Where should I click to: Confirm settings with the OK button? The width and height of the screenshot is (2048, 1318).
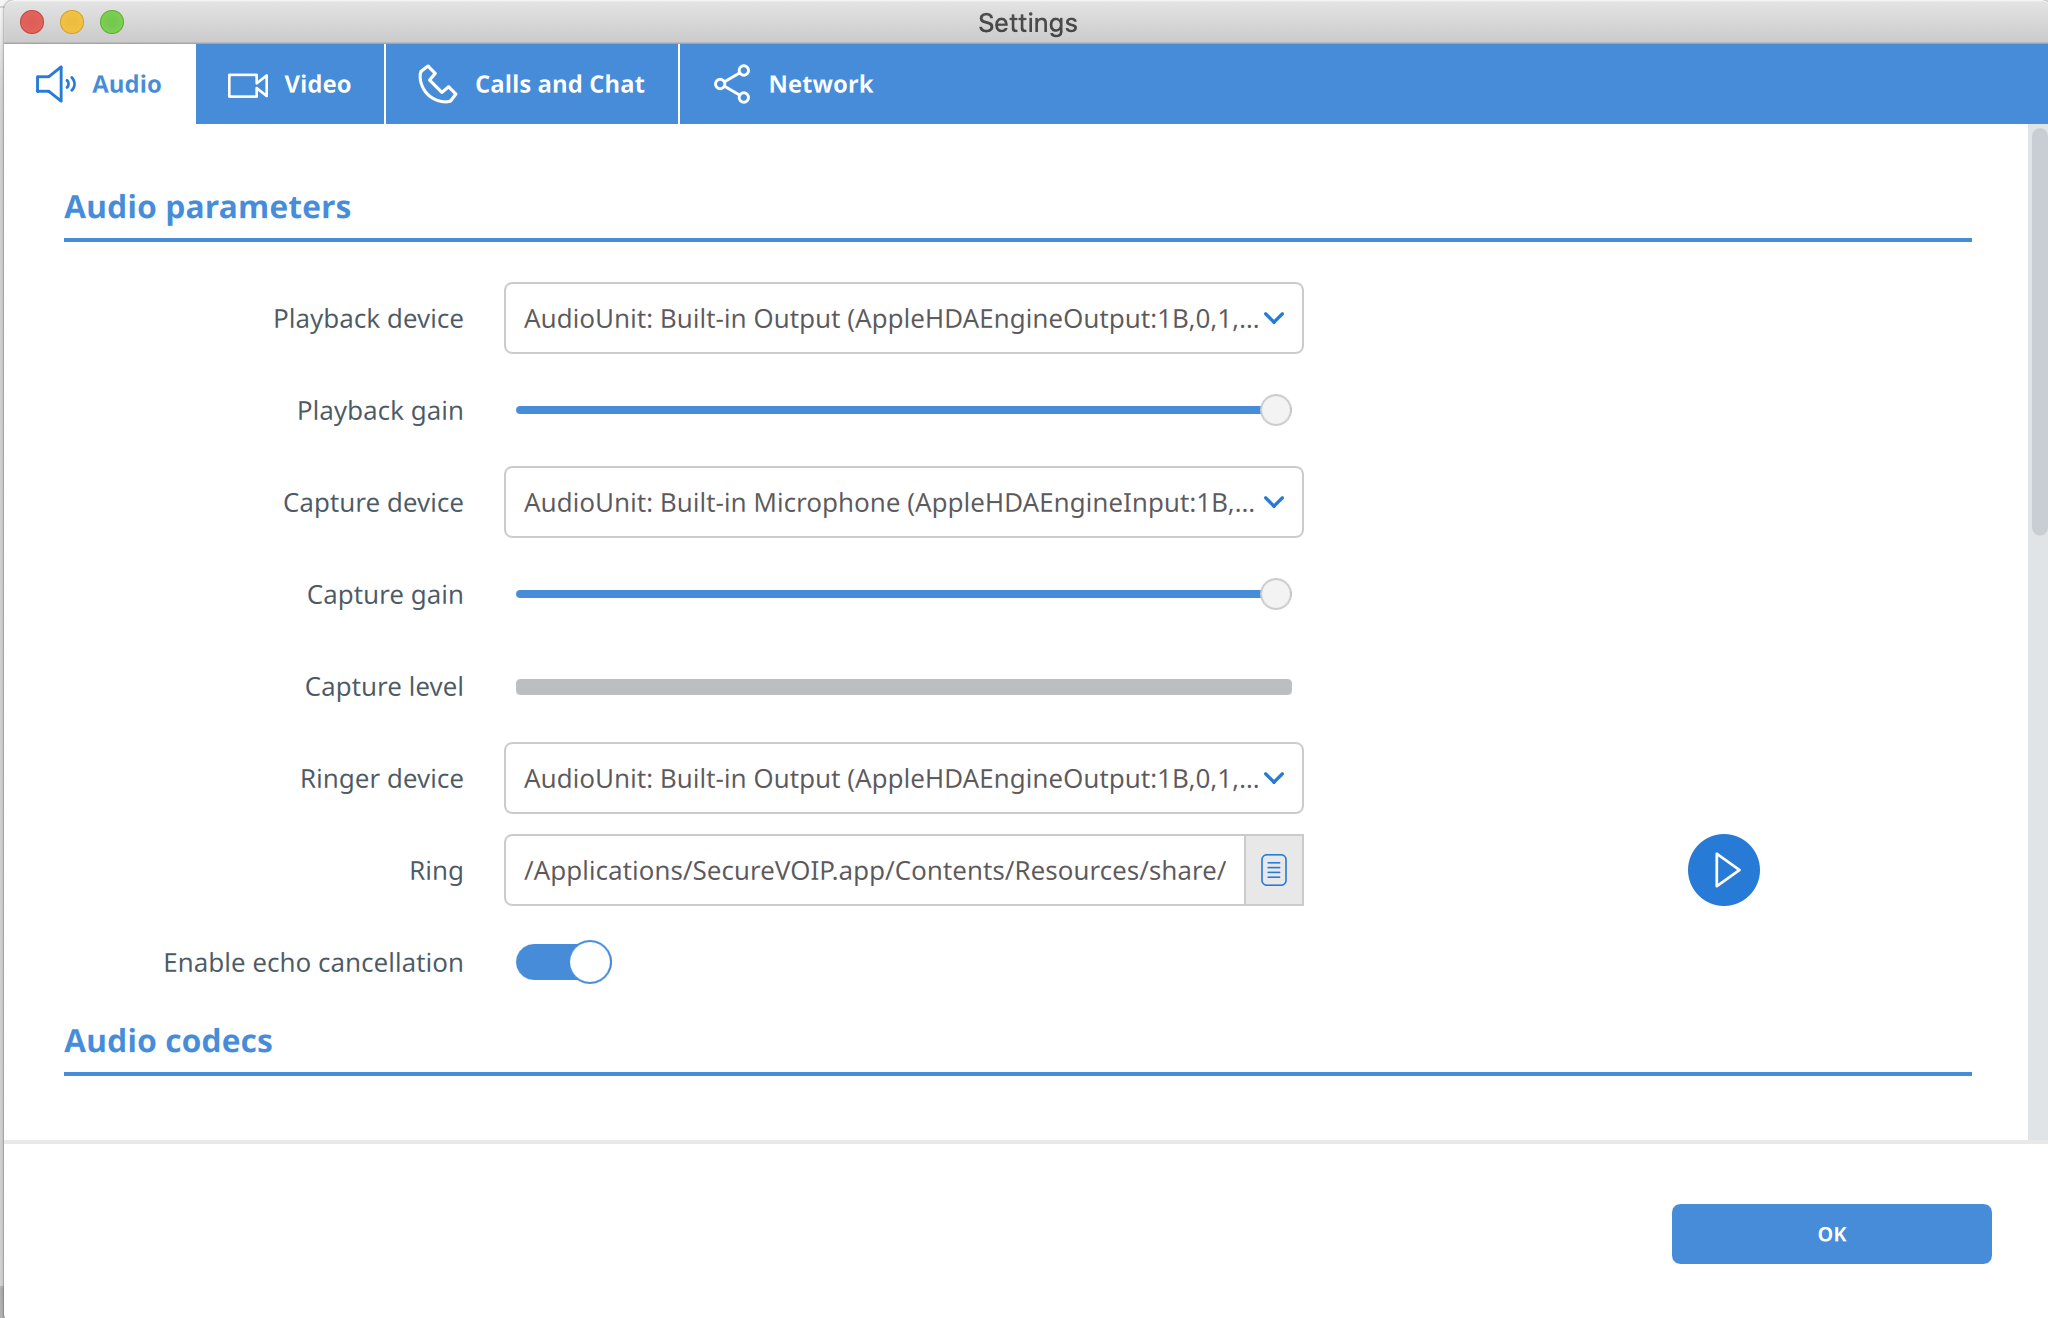(x=1831, y=1234)
